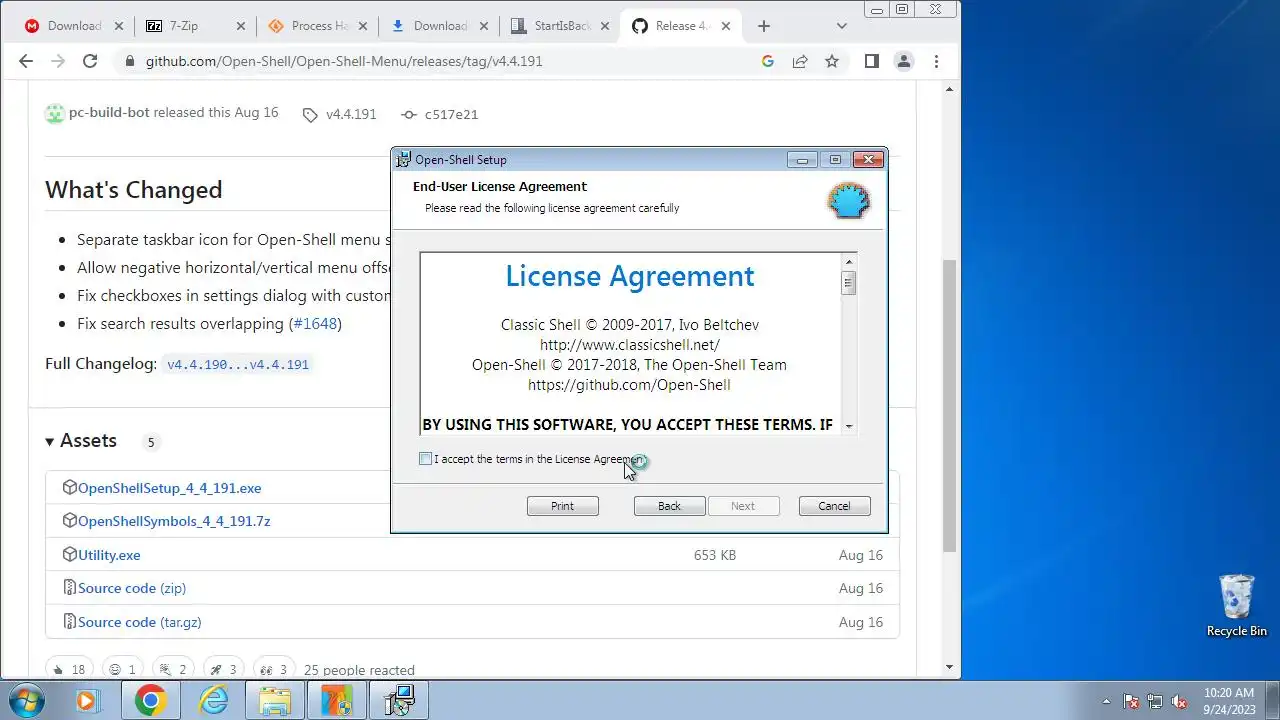Open the clock showing 10:20 AM
This screenshot has height=720, width=1280.
click(x=1229, y=700)
